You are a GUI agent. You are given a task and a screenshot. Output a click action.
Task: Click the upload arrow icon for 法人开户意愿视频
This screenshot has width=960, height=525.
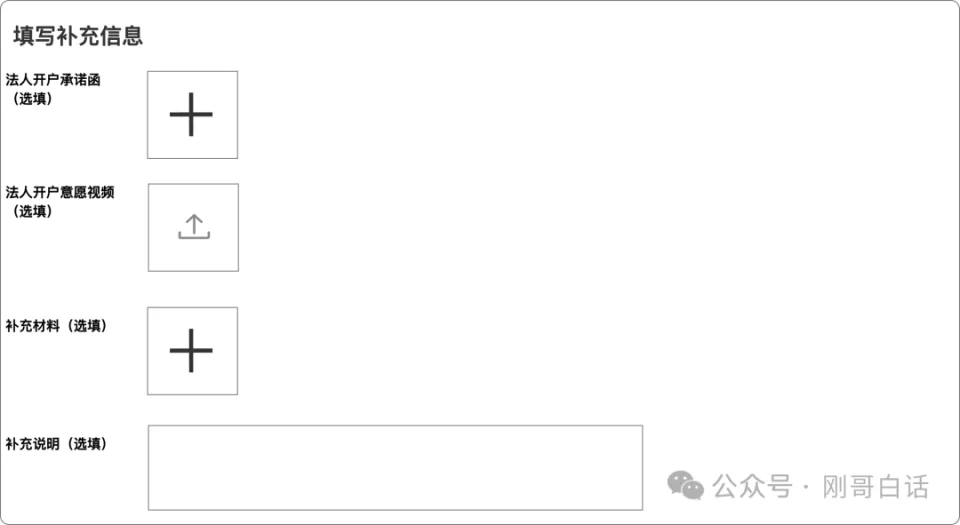194,226
